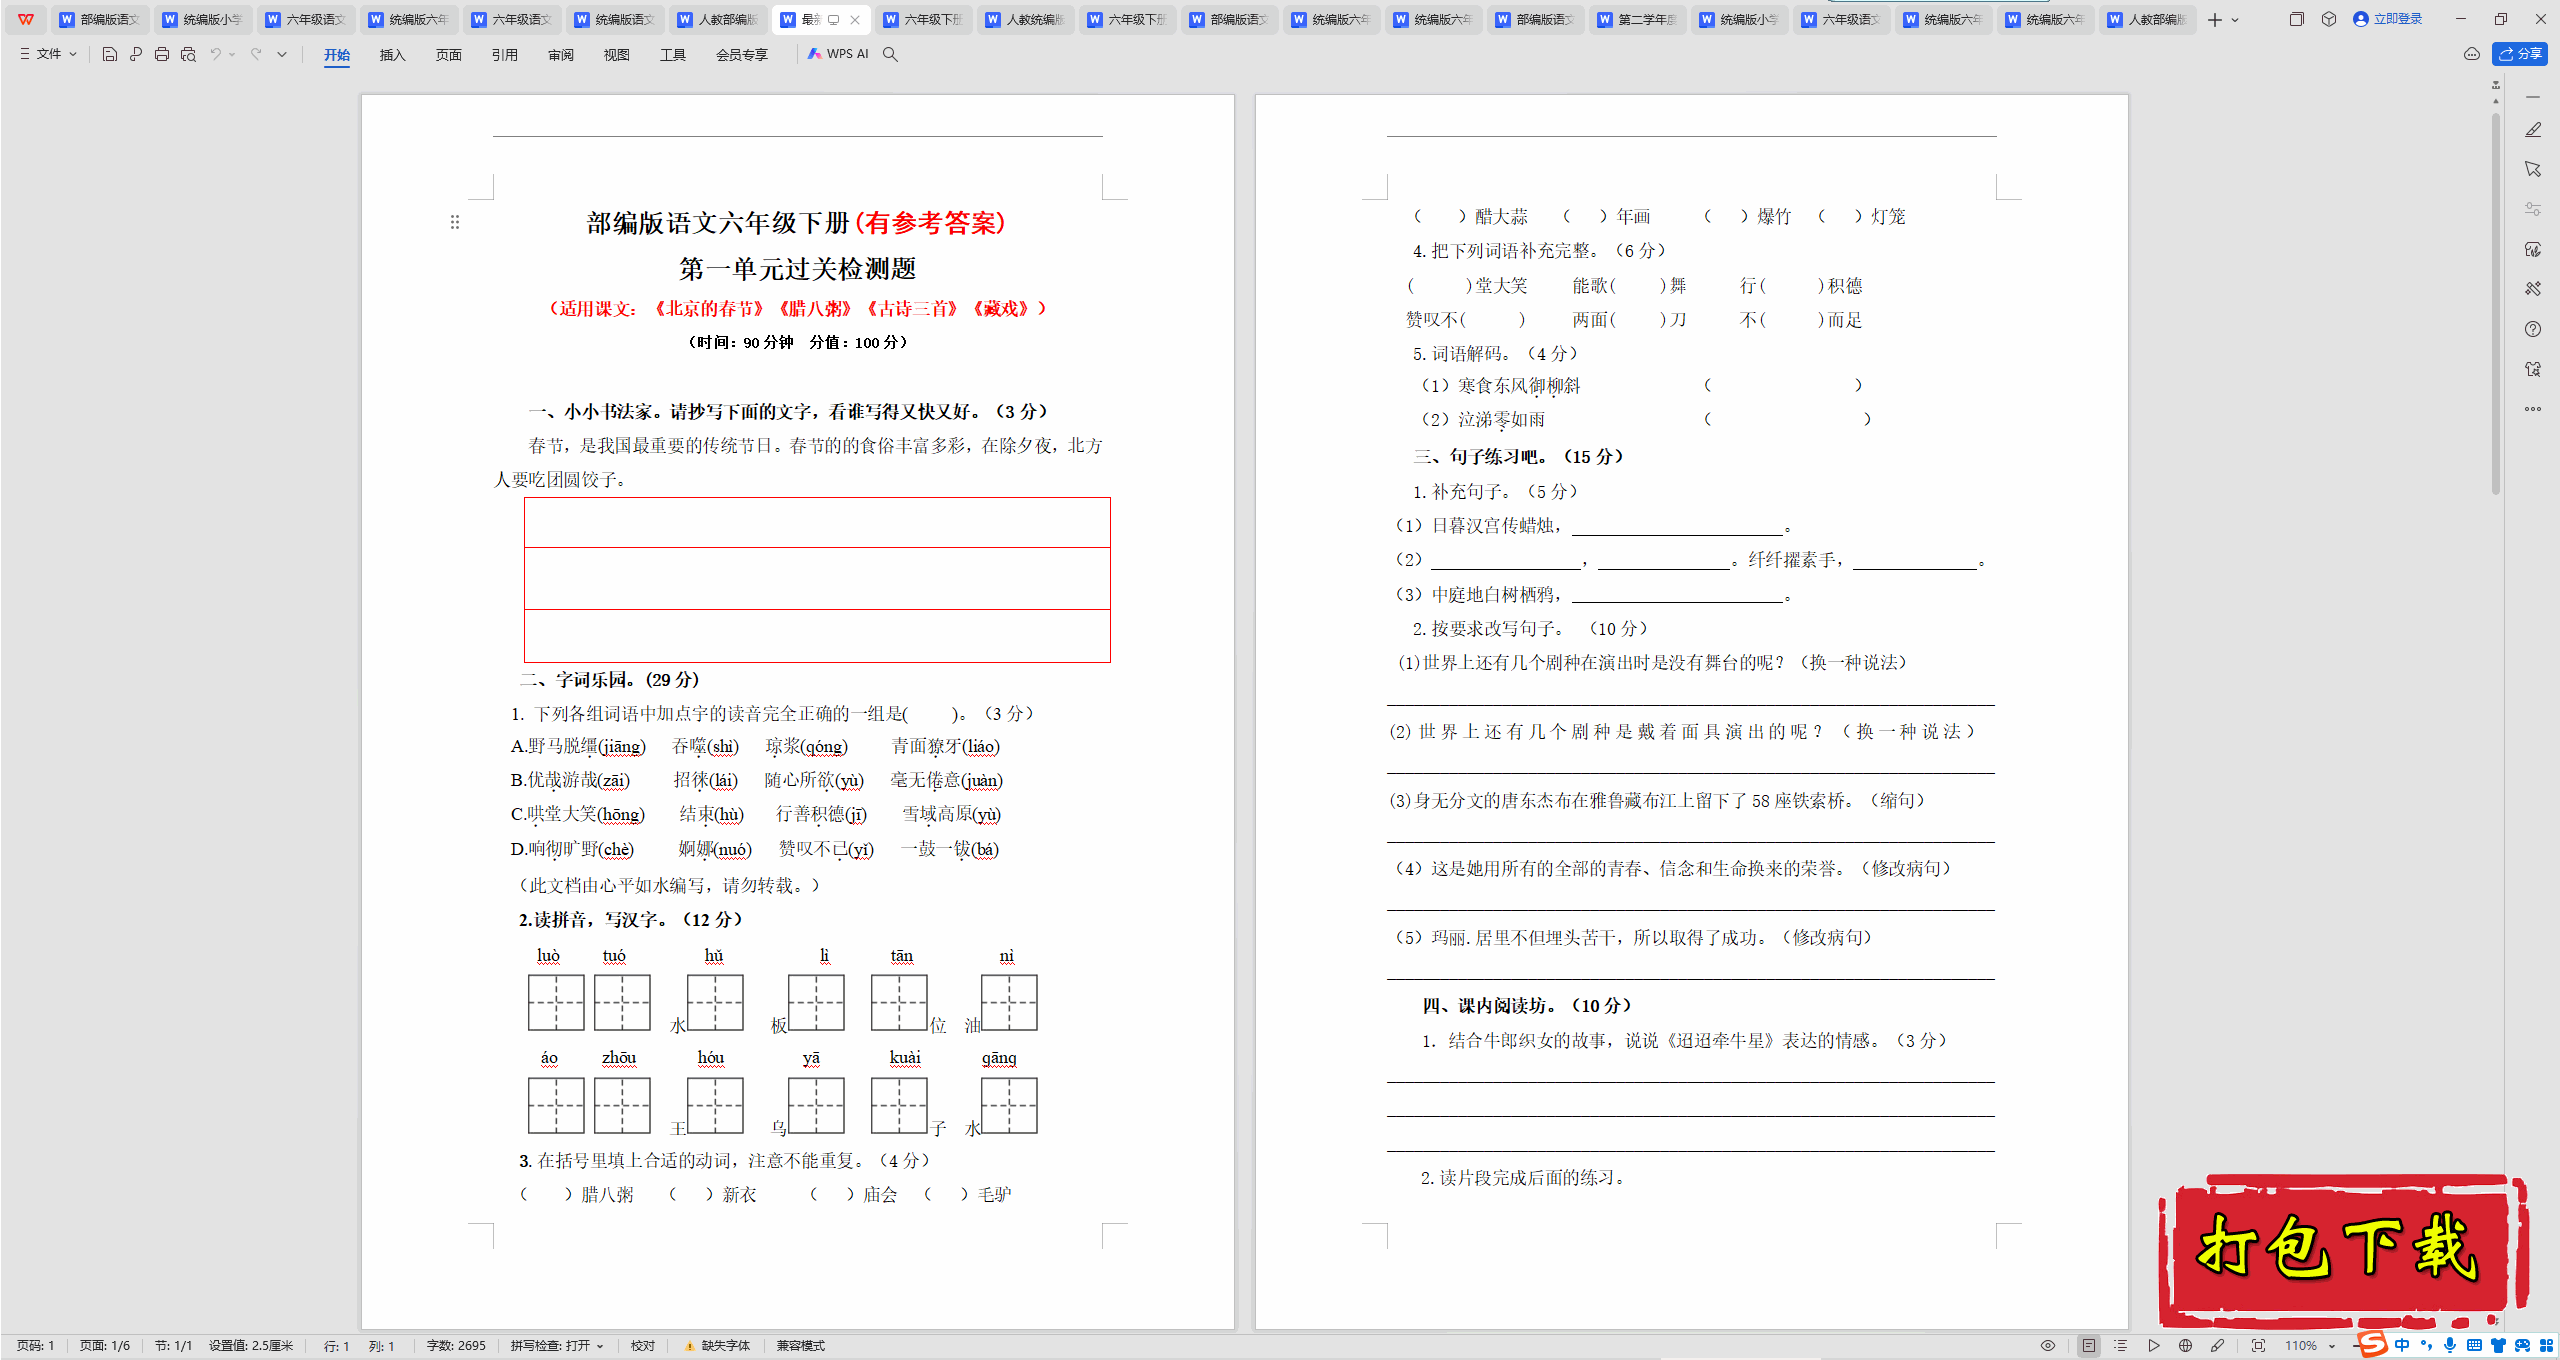Switch to web layout globe icon

coord(2186,1346)
